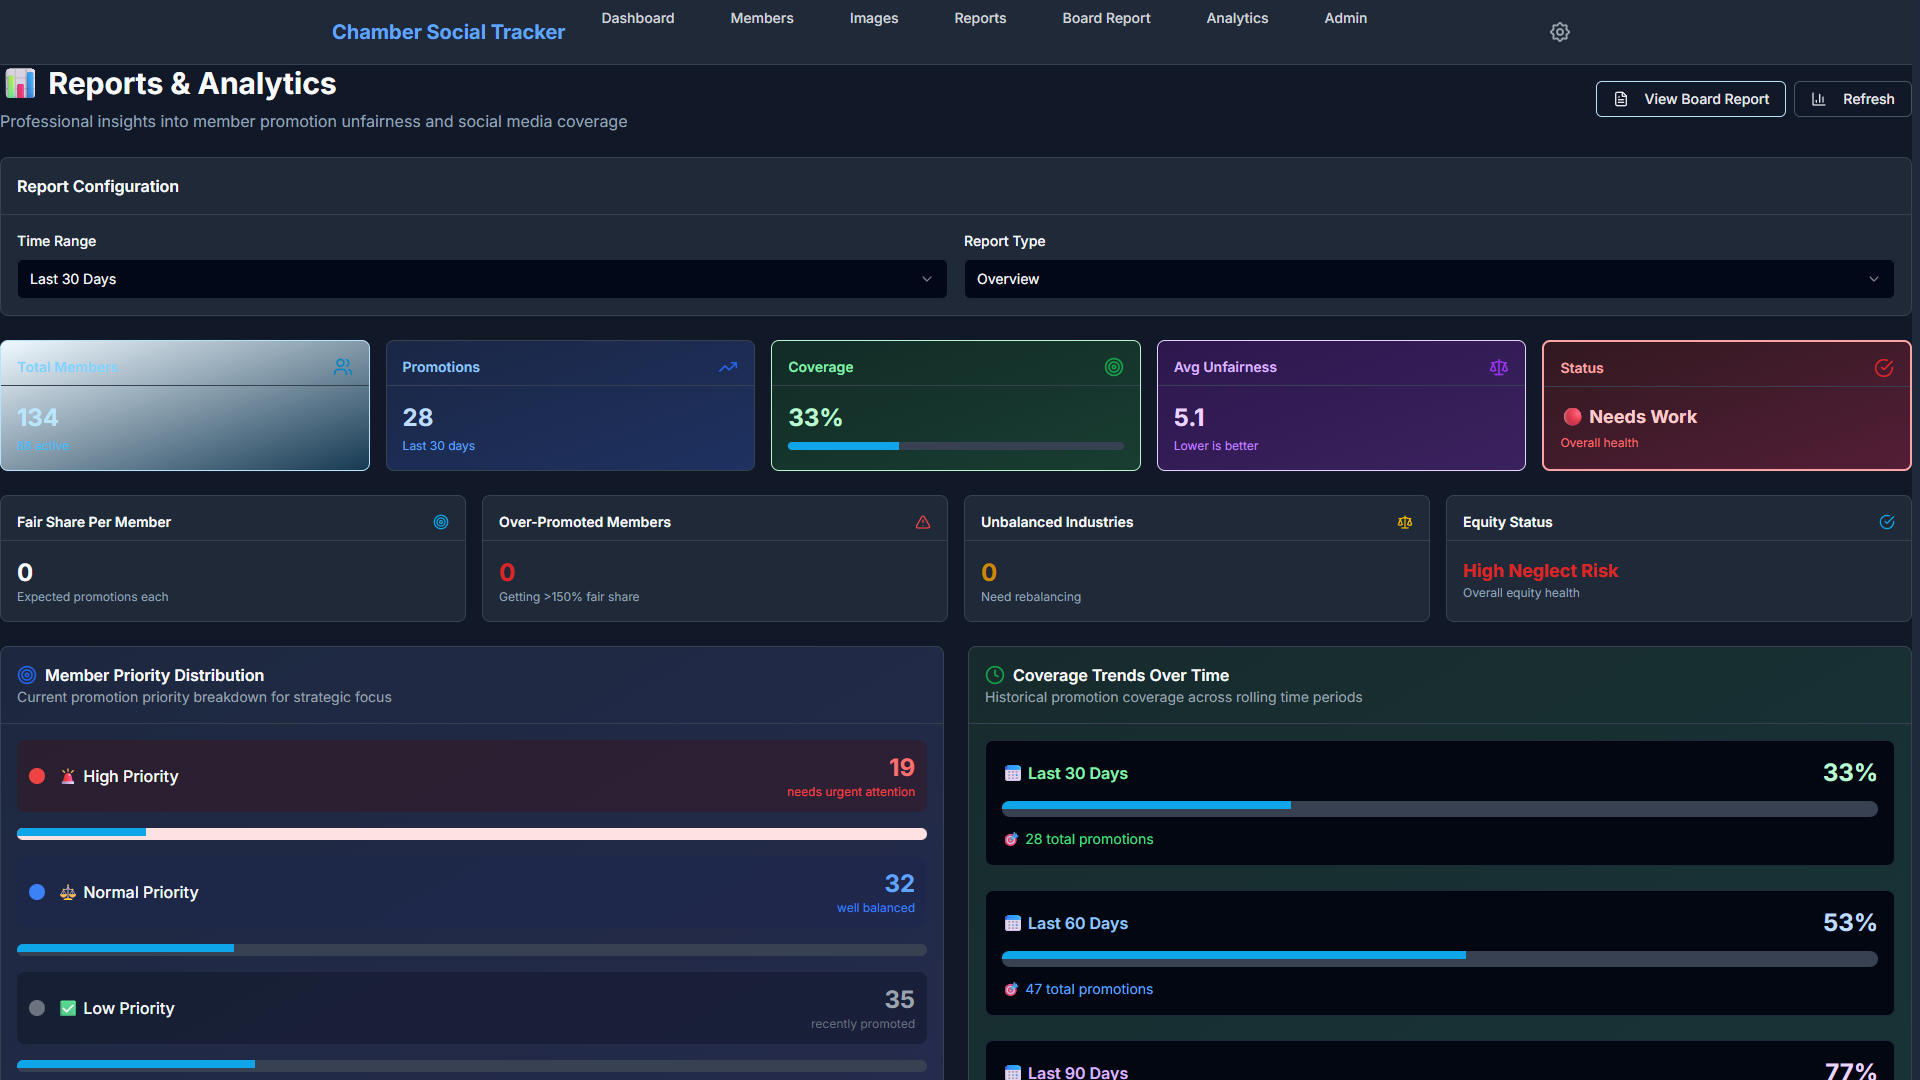
Task: Click the target icon beside Member Priority Distribution
Action: tap(27, 675)
